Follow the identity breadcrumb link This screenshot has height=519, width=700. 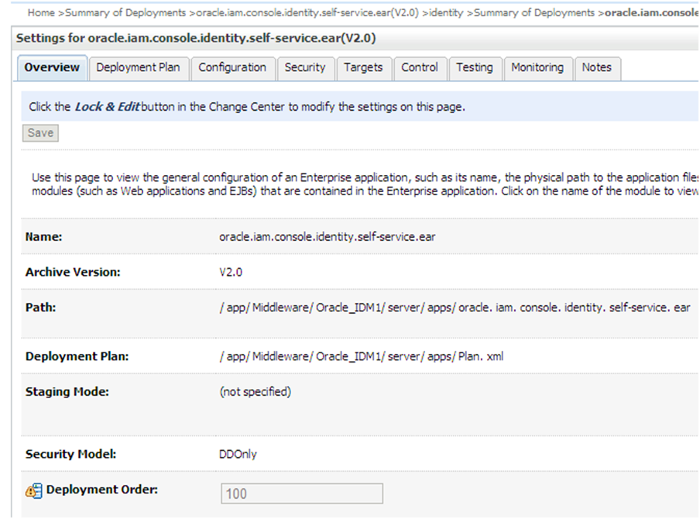(x=446, y=12)
